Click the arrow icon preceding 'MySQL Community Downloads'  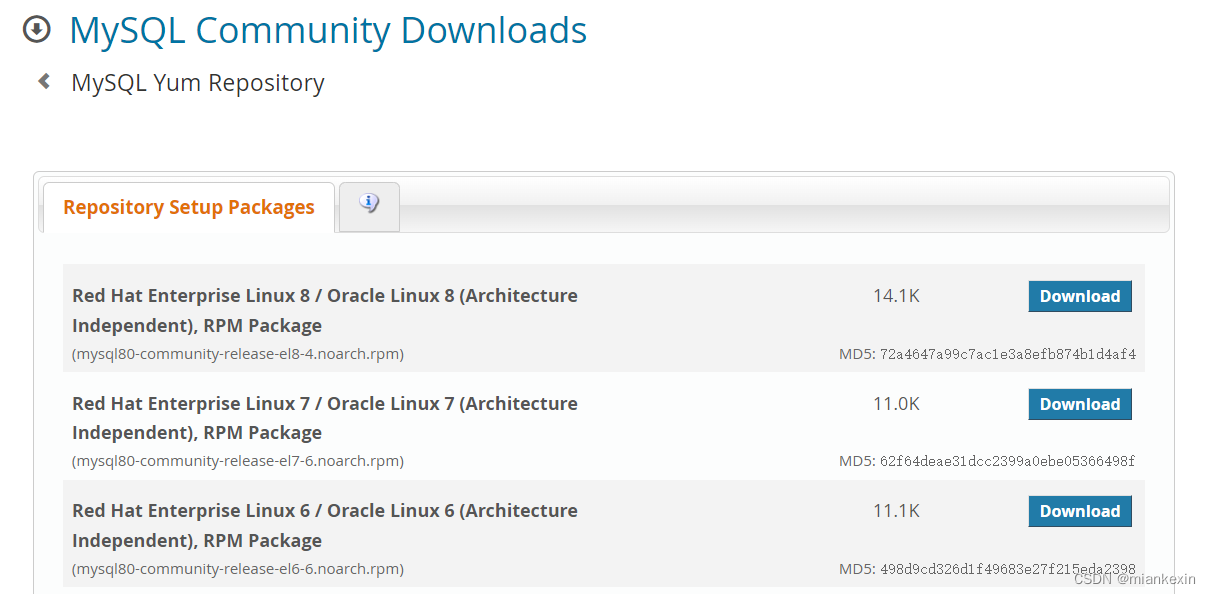[36, 30]
